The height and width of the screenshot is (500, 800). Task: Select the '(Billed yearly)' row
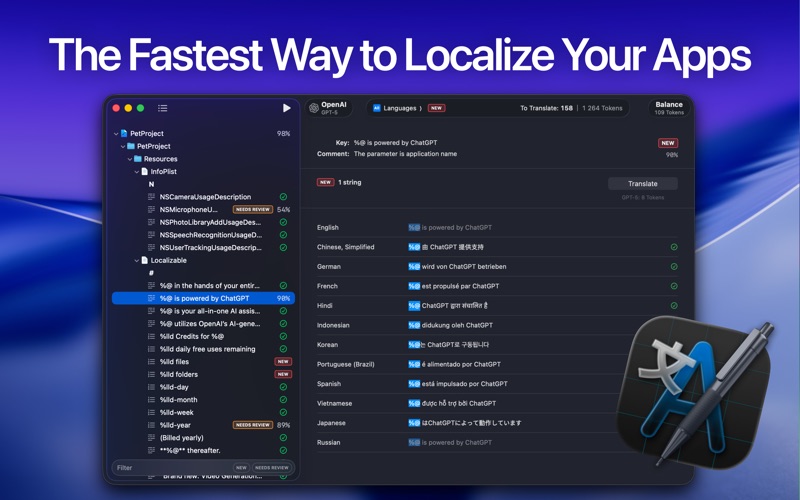203,438
